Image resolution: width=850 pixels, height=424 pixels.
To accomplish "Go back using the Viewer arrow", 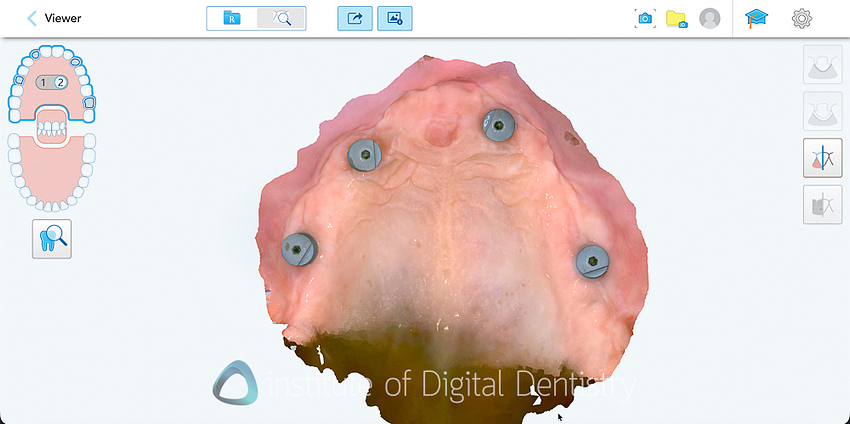I will (32, 18).
